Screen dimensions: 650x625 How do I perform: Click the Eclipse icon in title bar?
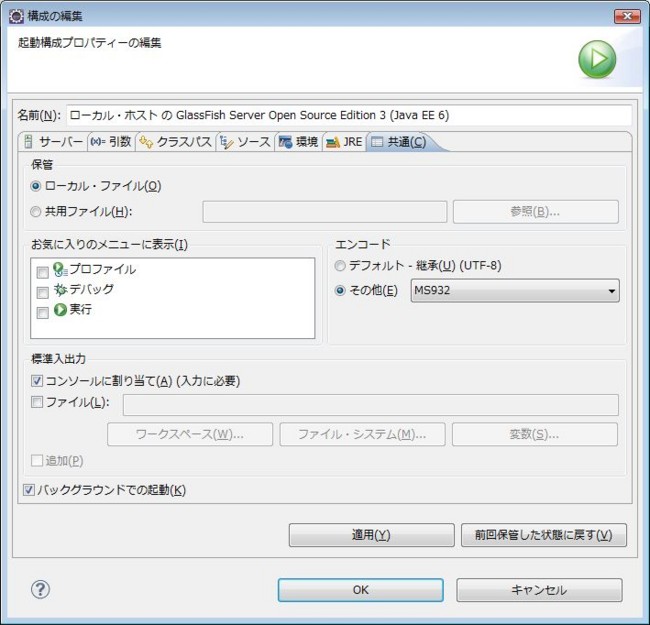[x=17, y=17]
